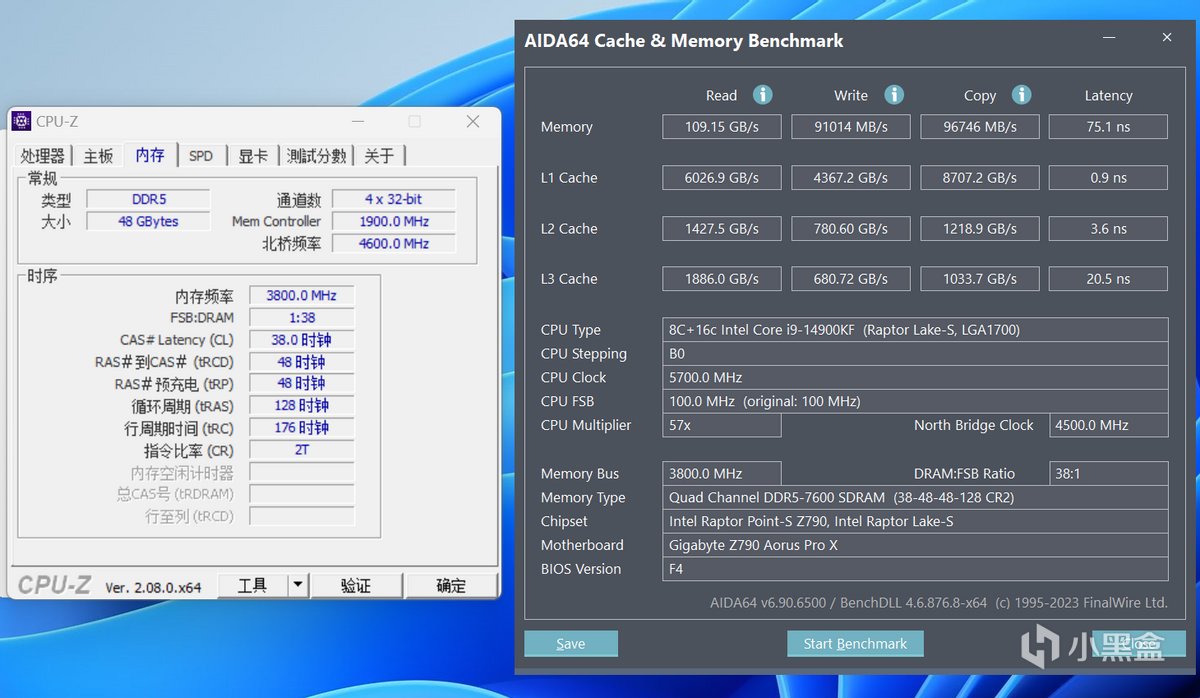Click the FSB:DRAM value 1:38

pyautogui.click(x=301, y=318)
